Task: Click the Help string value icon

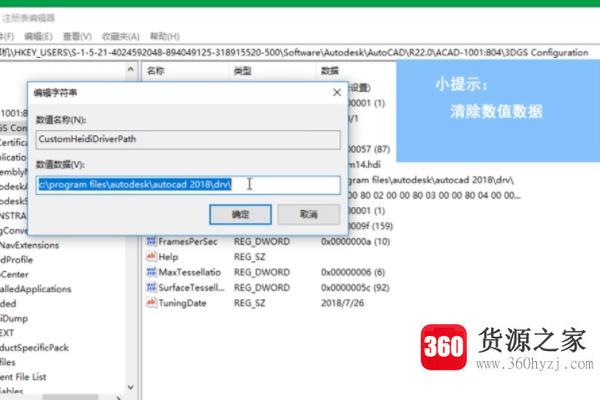Action: tap(151, 256)
